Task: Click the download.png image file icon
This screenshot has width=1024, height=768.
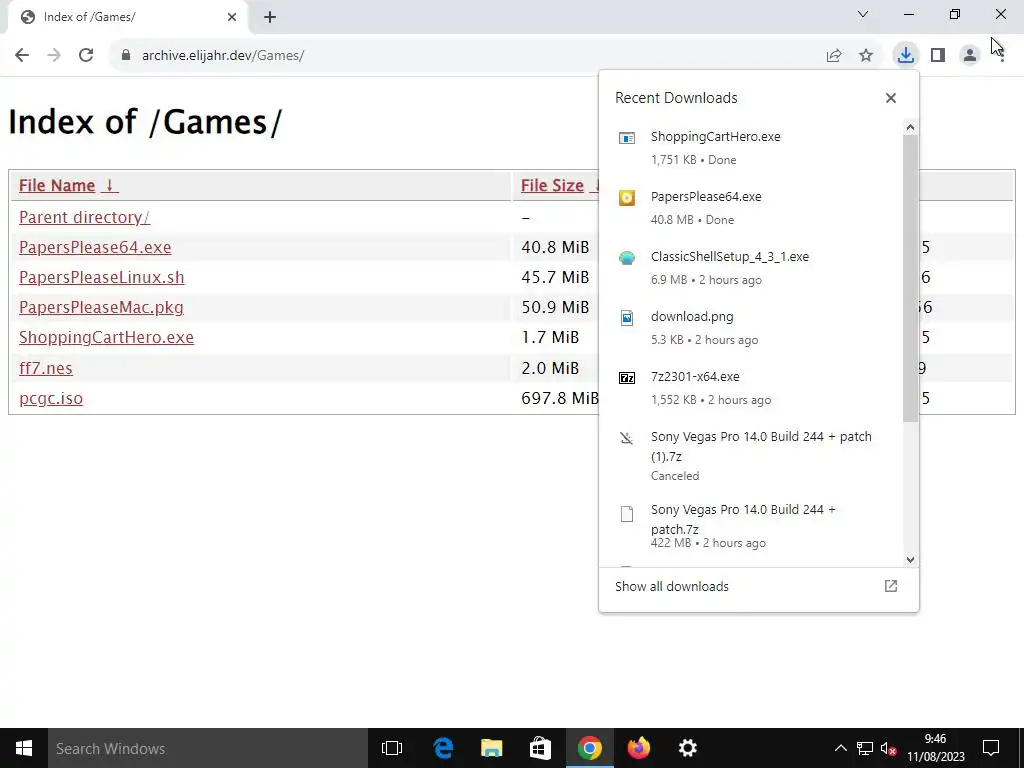Action: [627, 318]
